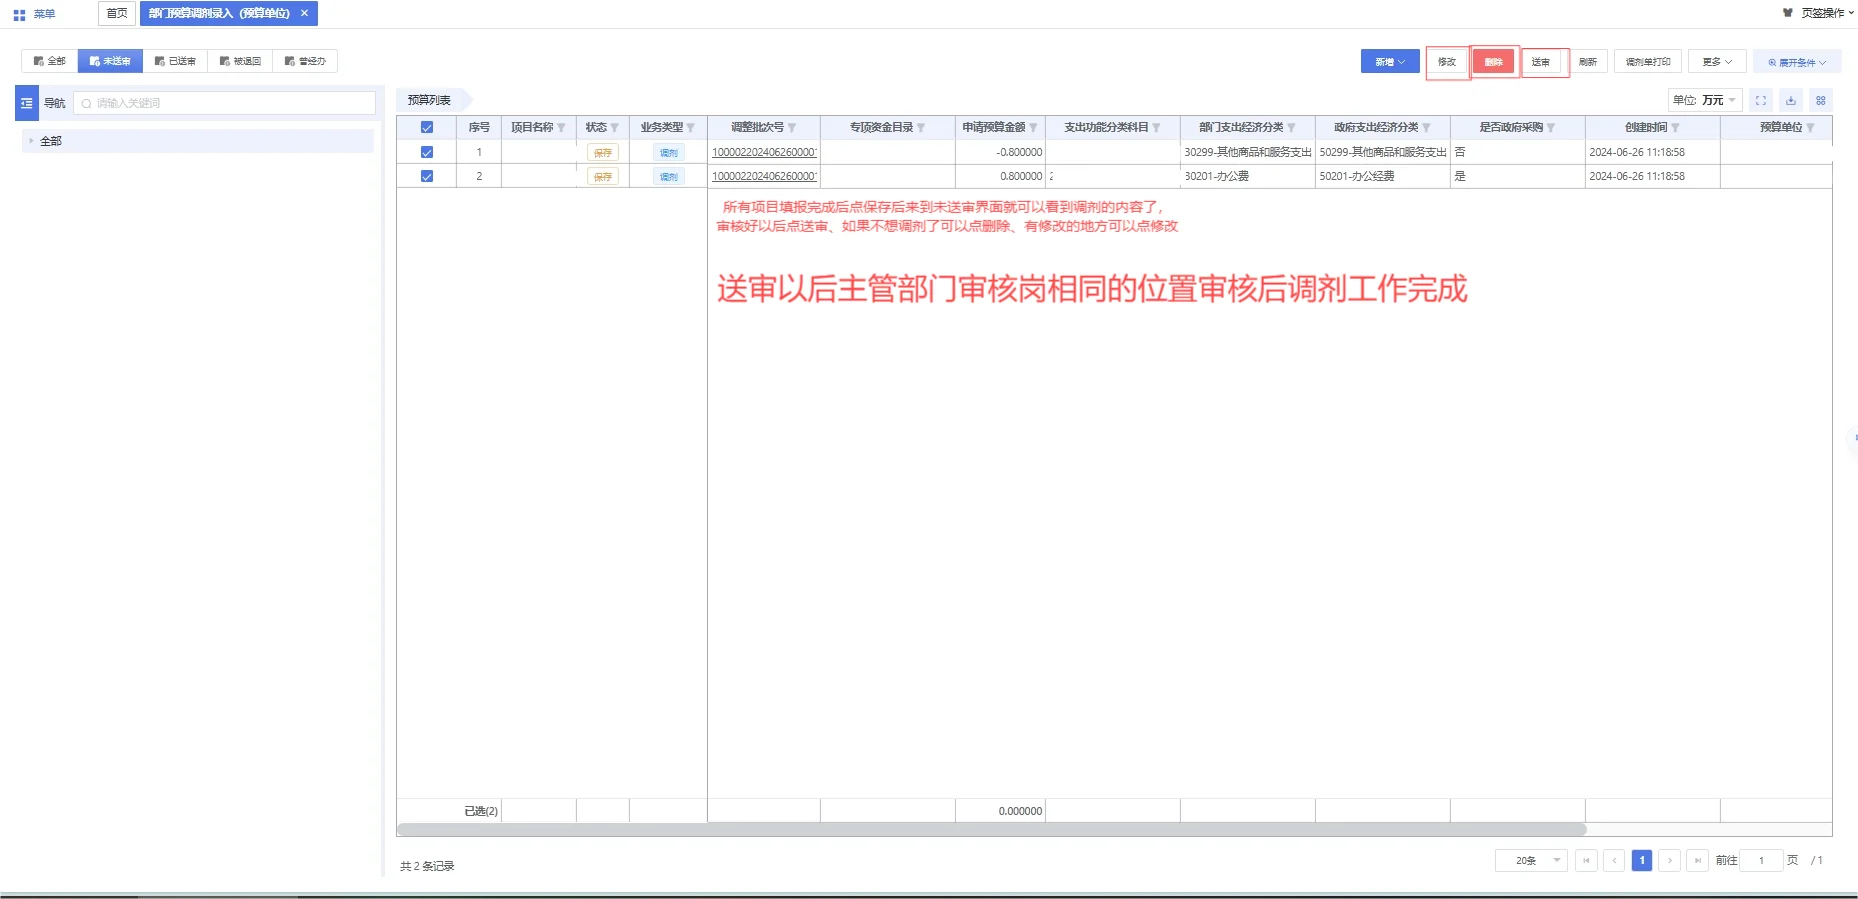Filter the 业务类型 column
Screen dimensions: 1858x899
pos(690,128)
